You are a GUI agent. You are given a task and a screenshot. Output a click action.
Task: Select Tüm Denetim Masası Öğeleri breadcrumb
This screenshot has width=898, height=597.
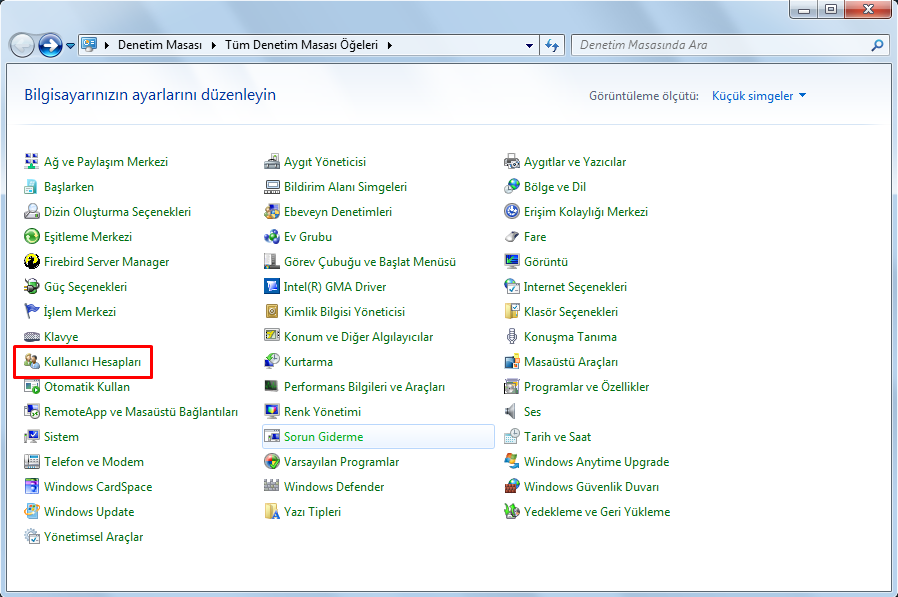tap(301, 45)
